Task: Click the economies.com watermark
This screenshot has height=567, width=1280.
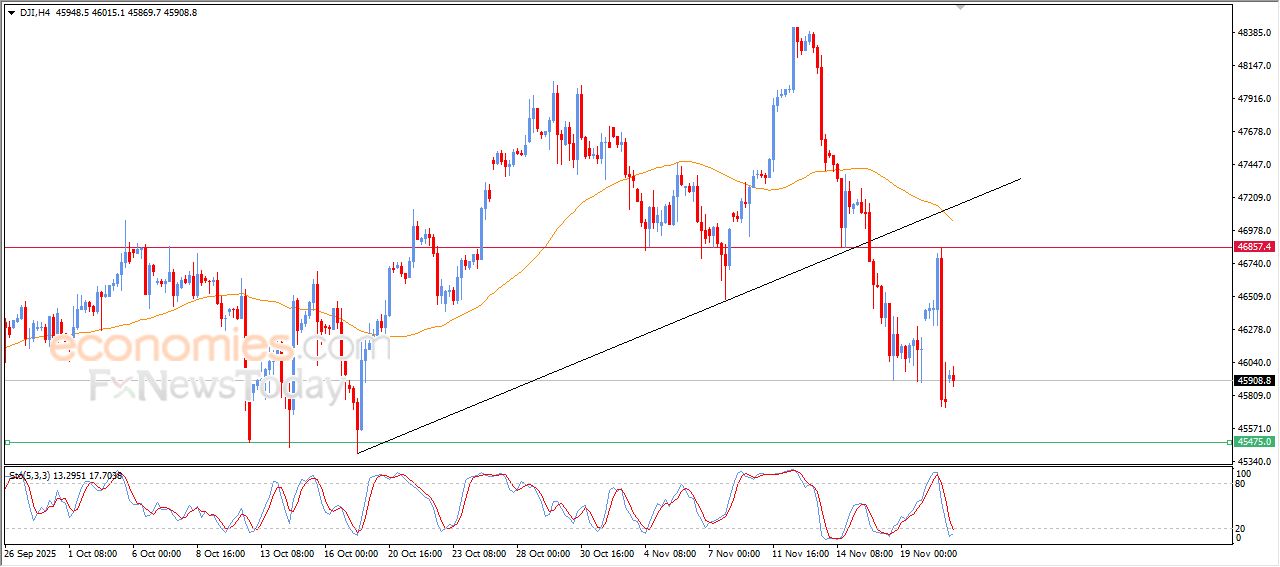Action: (x=205, y=347)
